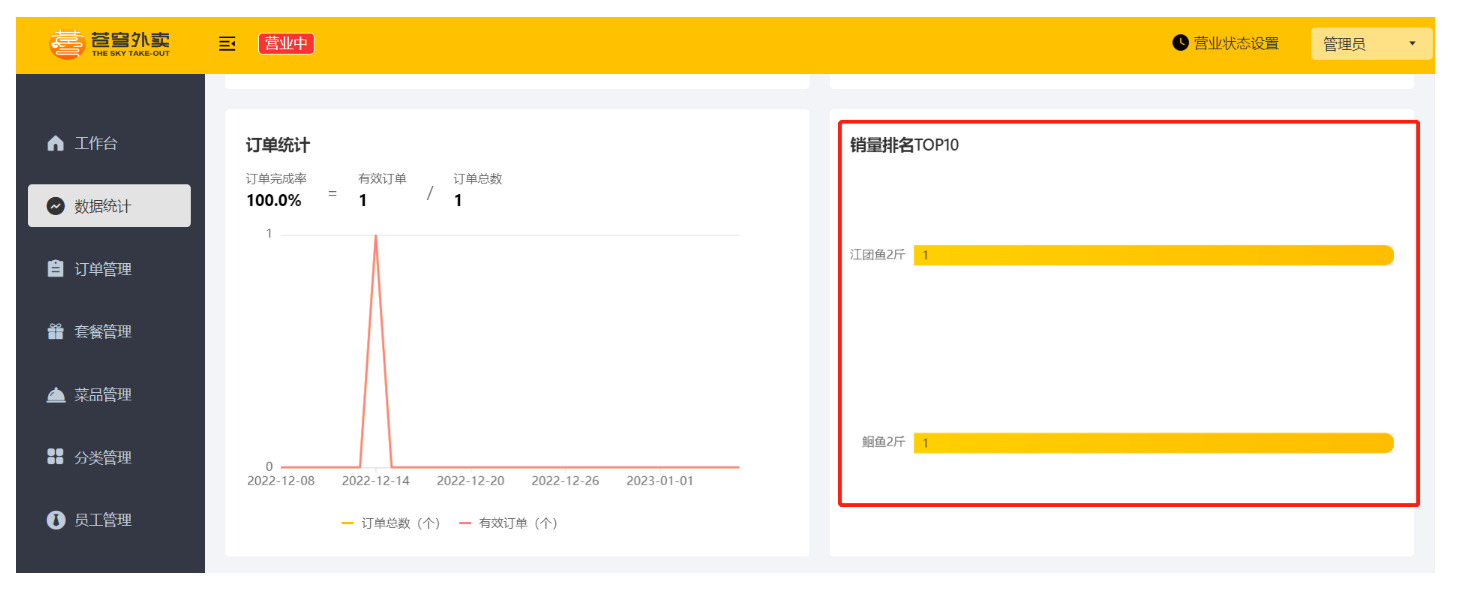Toggle the 订单总数（个） legend series

coord(391,523)
